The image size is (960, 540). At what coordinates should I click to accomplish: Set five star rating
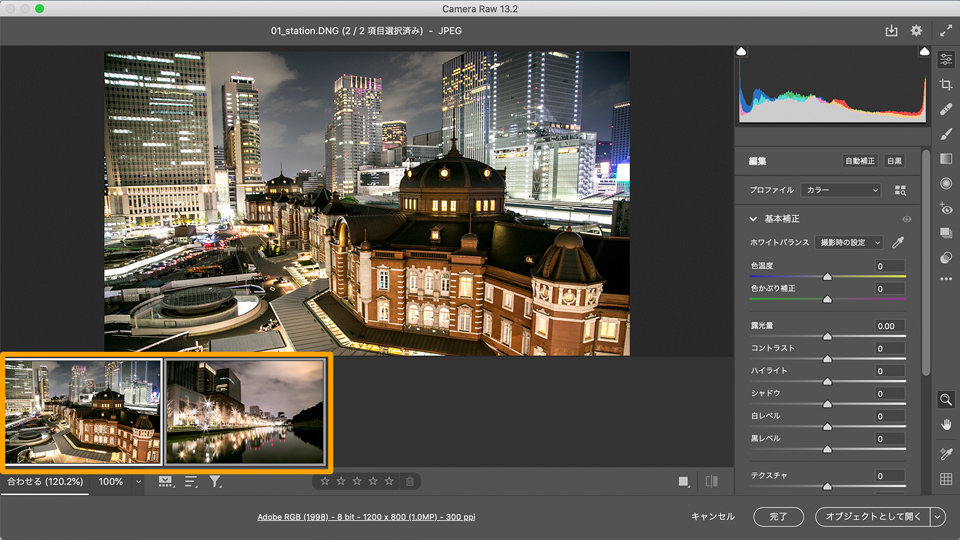click(x=389, y=481)
